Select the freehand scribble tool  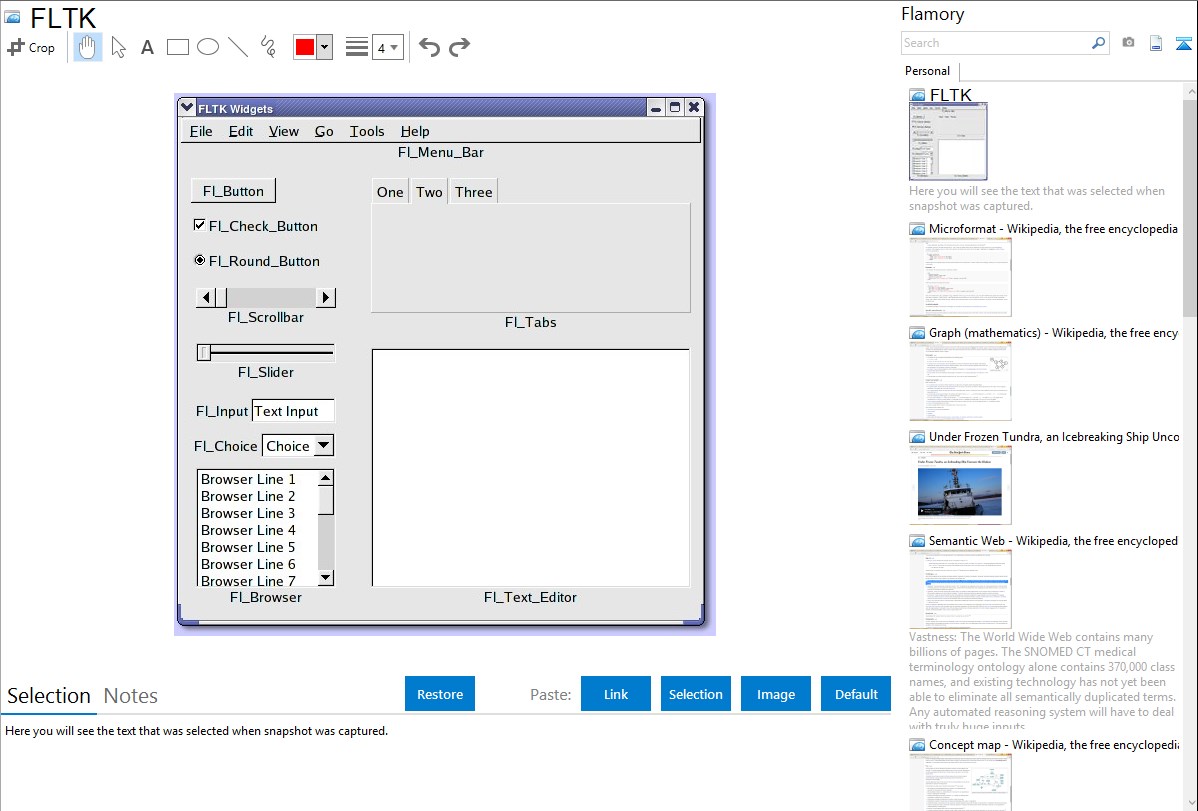click(268, 47)
